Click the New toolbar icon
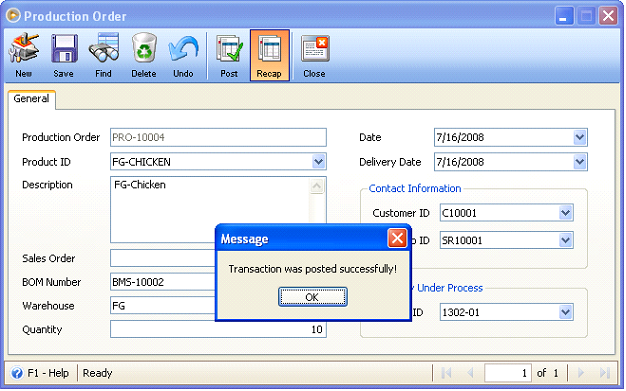Screen dimensions: 626x391 click(x=24, y=48)
